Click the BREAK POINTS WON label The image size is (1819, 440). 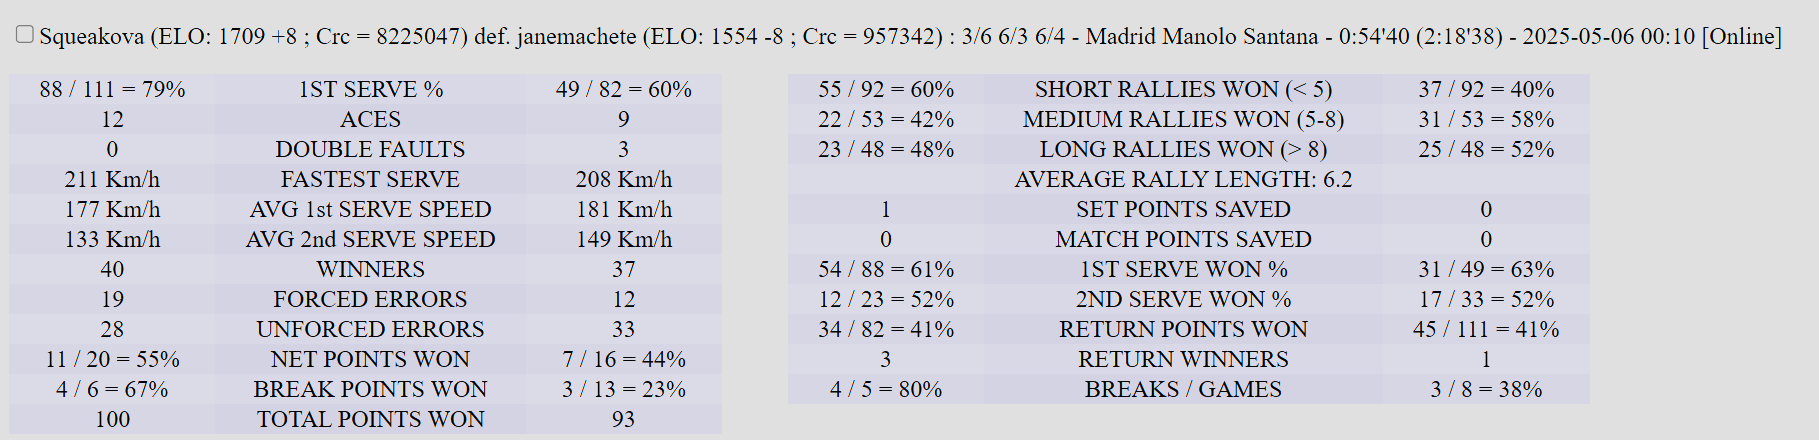click(370, 390)
